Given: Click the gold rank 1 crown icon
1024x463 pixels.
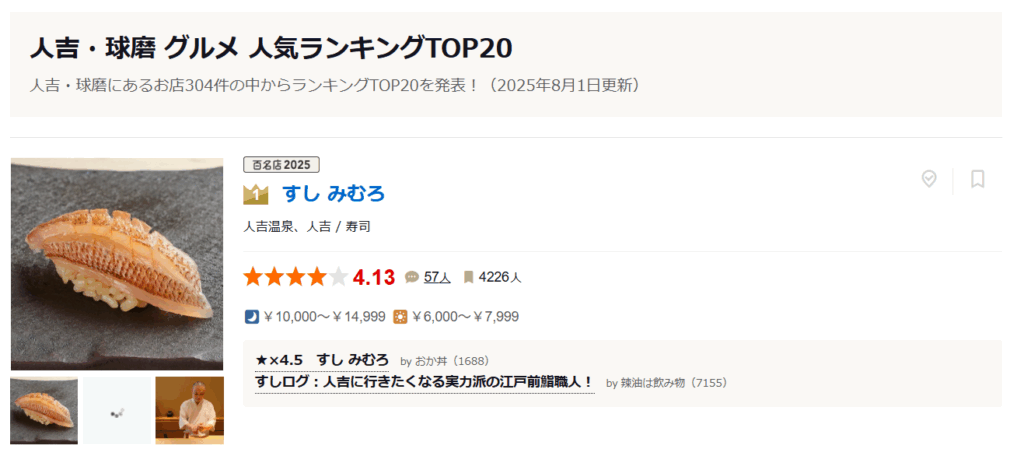Looking at the screenshot, I should pyautogui.click(x=256, y=194).
